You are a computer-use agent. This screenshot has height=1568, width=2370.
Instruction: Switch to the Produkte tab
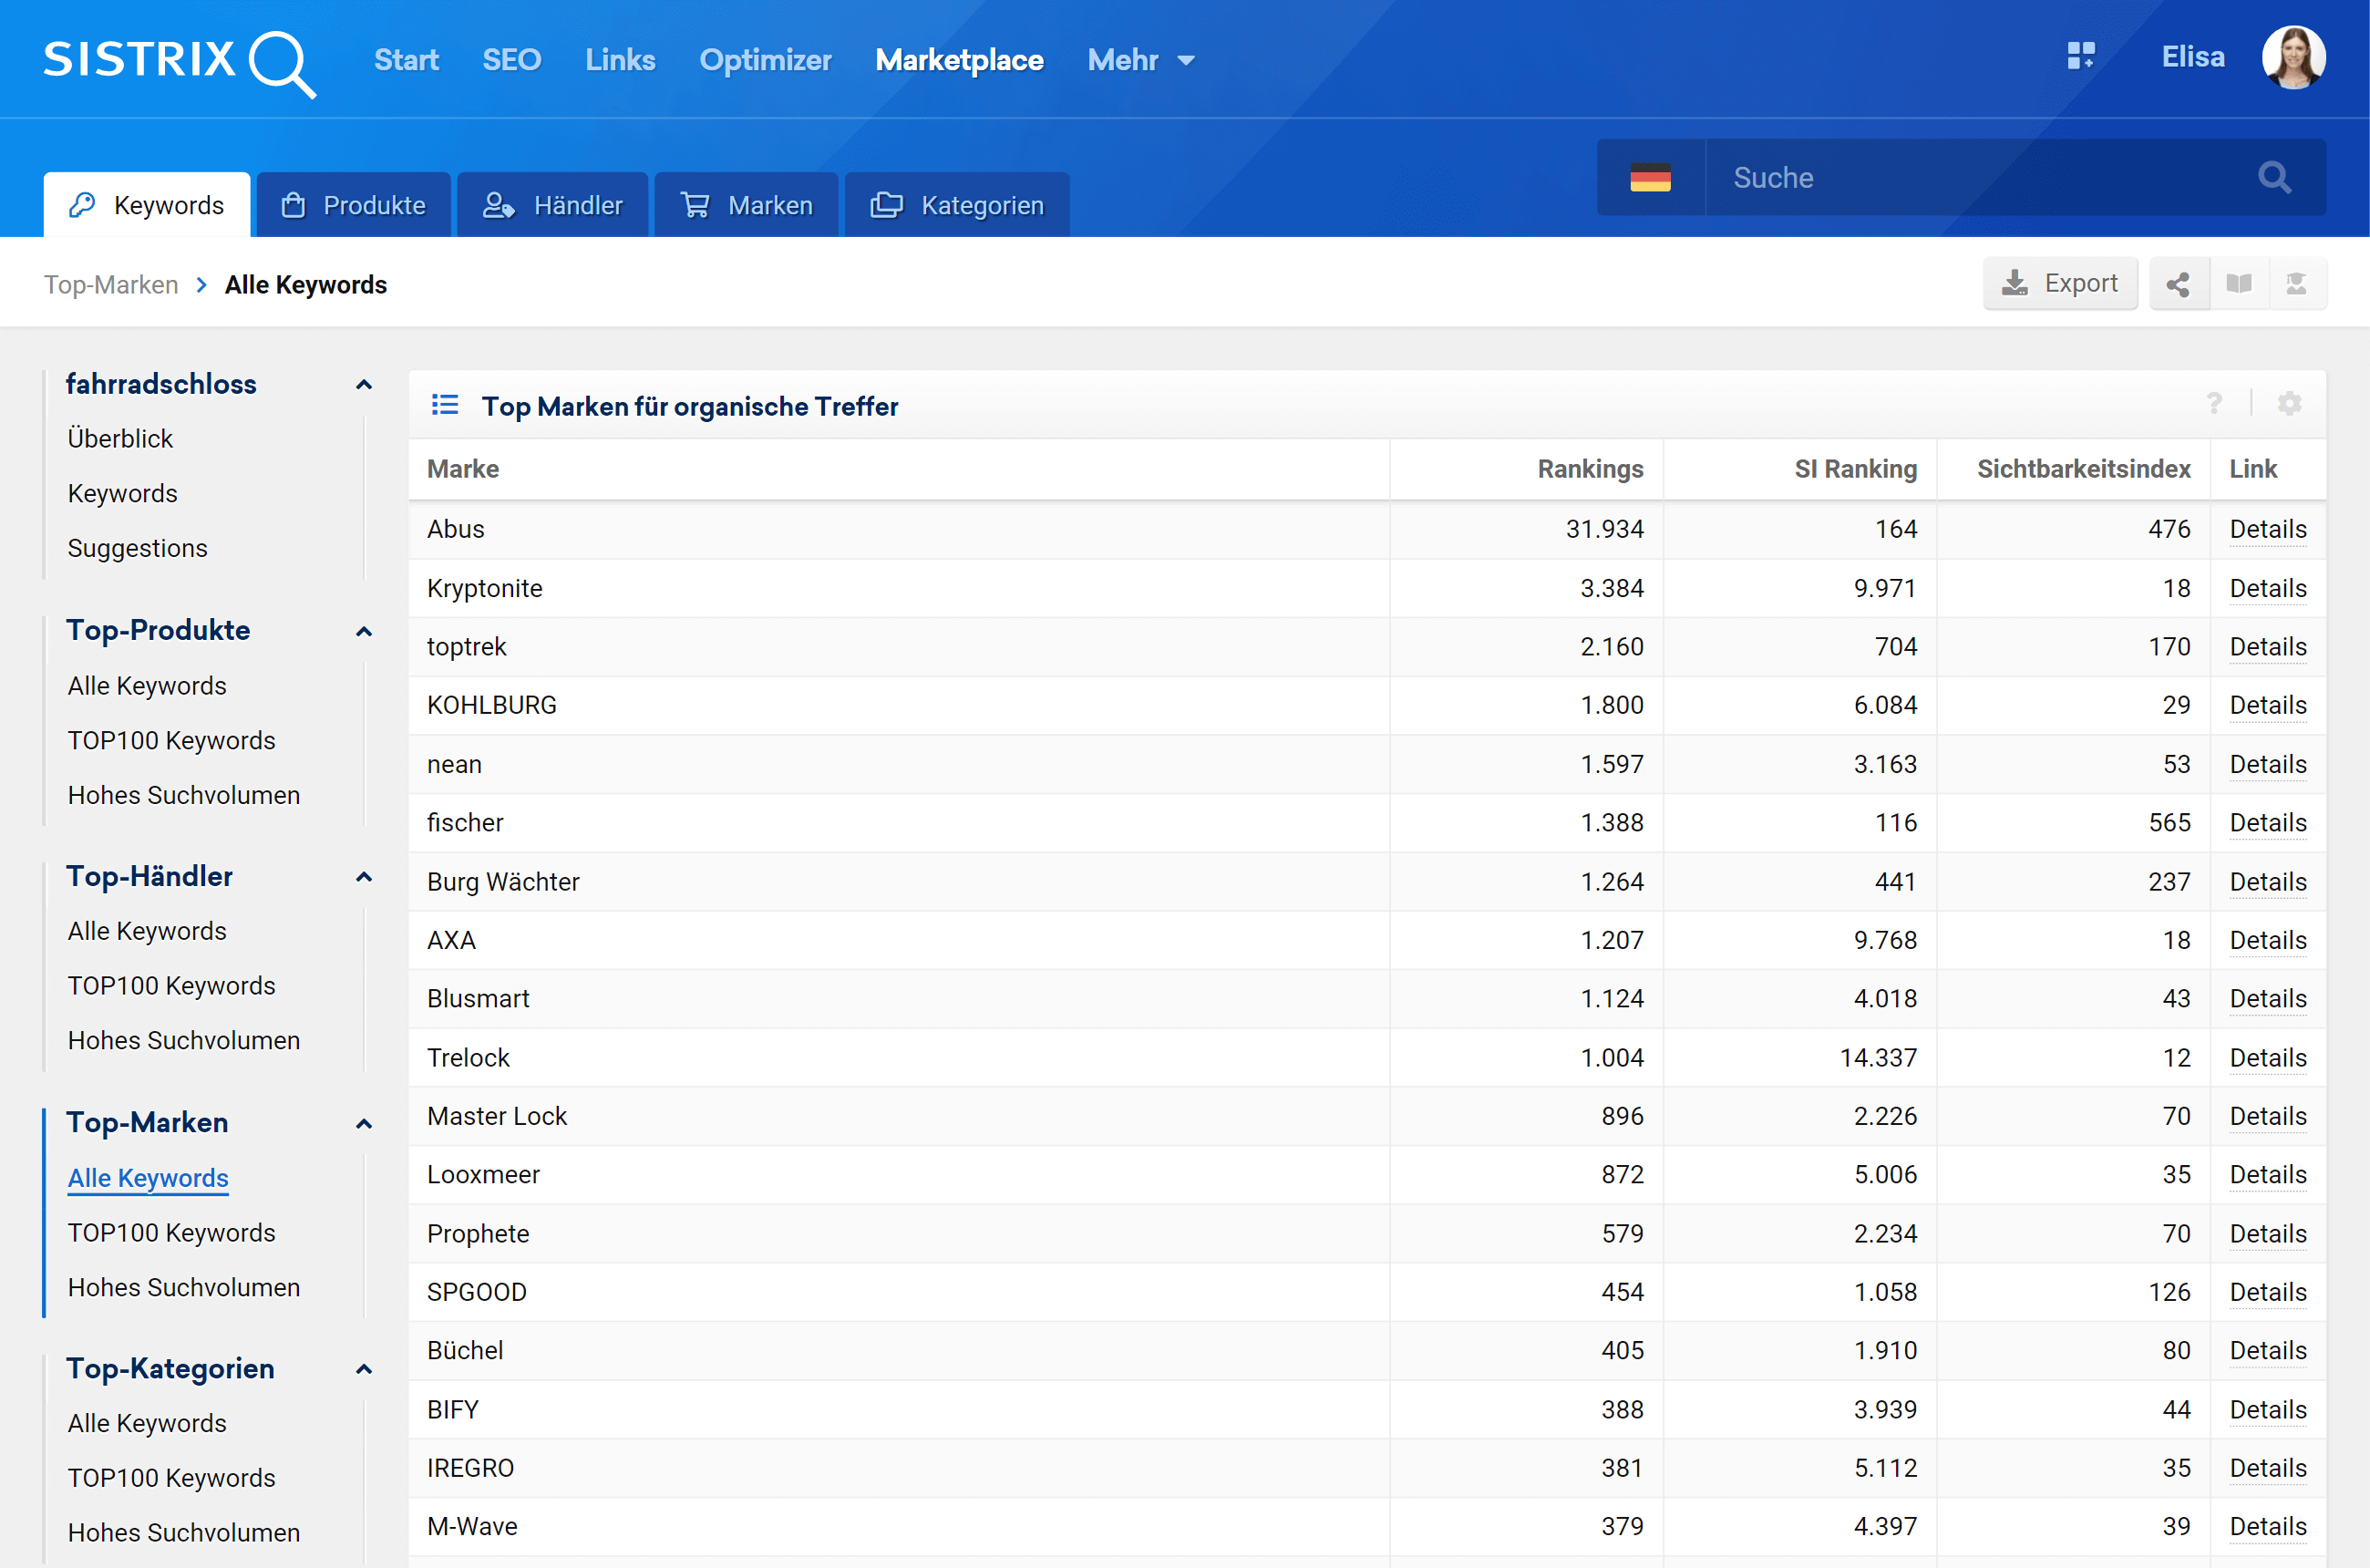[x=354, y=205]
